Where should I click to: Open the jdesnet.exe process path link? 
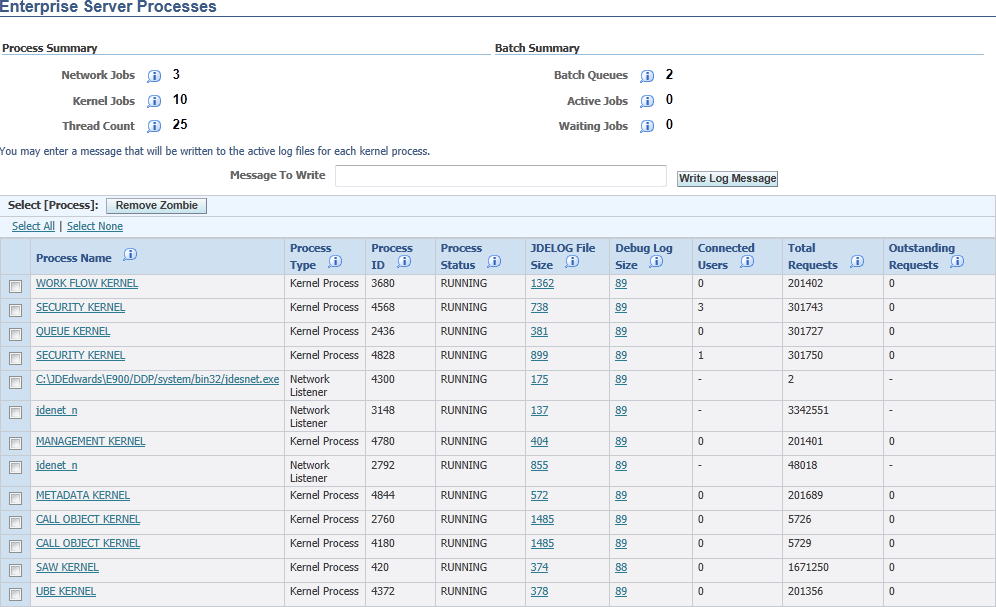(157, 379)
